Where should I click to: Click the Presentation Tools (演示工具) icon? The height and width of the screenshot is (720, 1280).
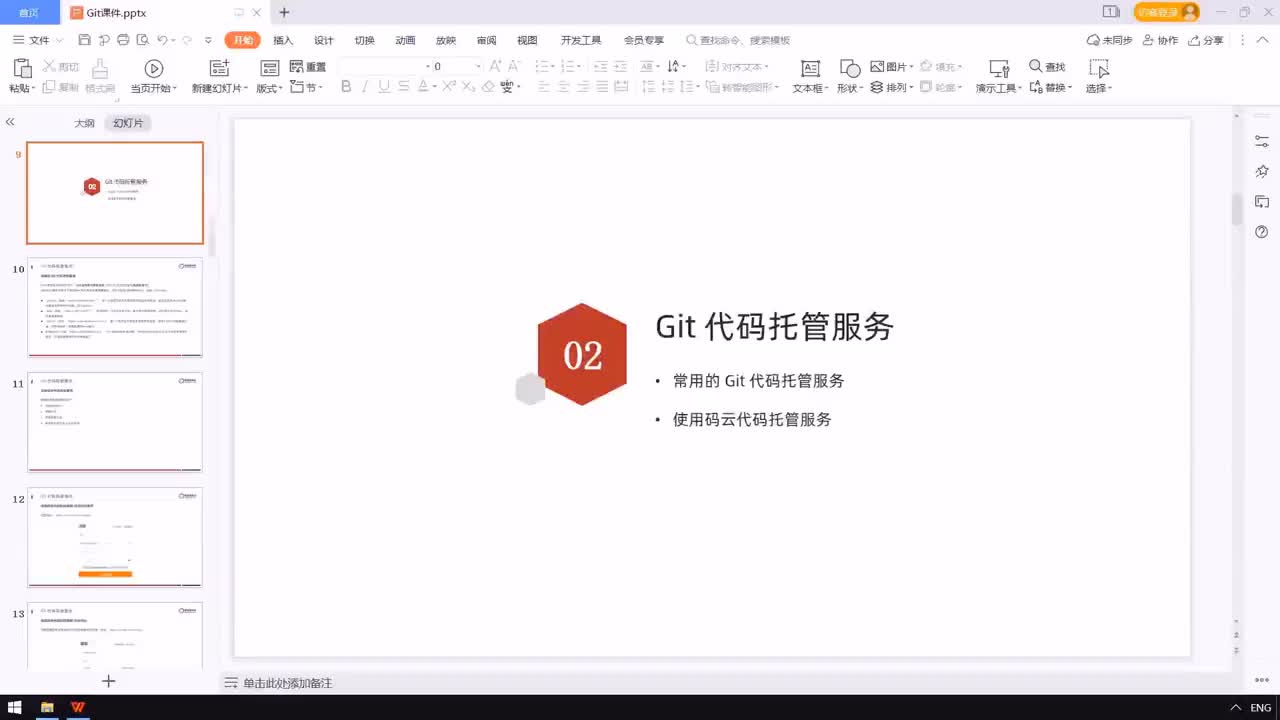point(998,68)
